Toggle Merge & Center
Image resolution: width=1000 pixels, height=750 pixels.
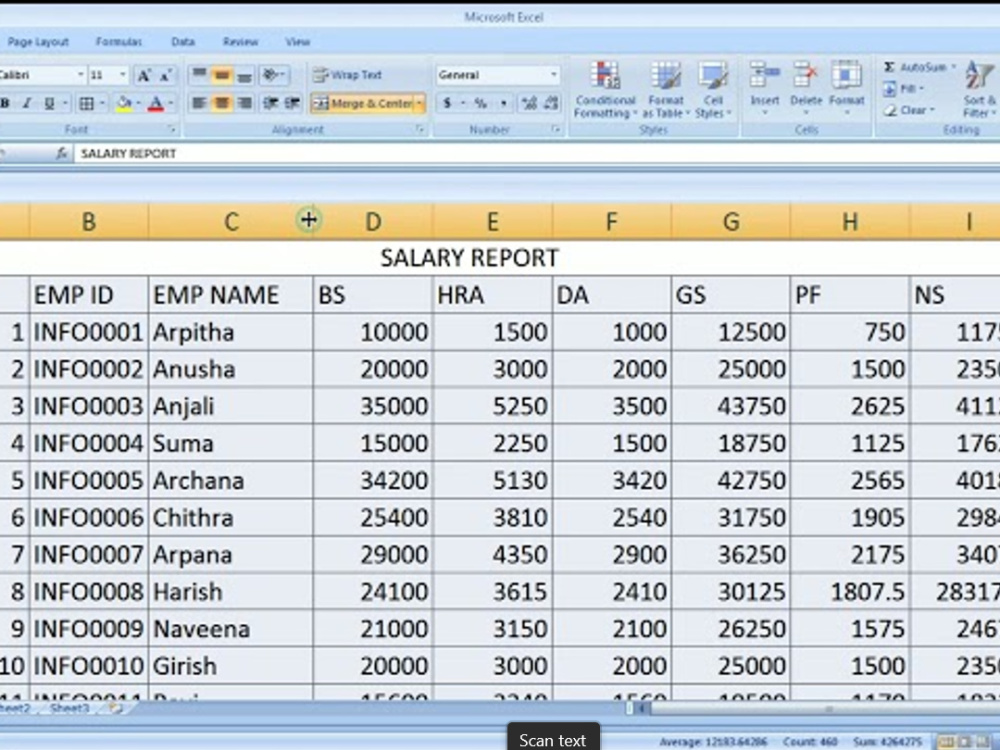(362, 103)
